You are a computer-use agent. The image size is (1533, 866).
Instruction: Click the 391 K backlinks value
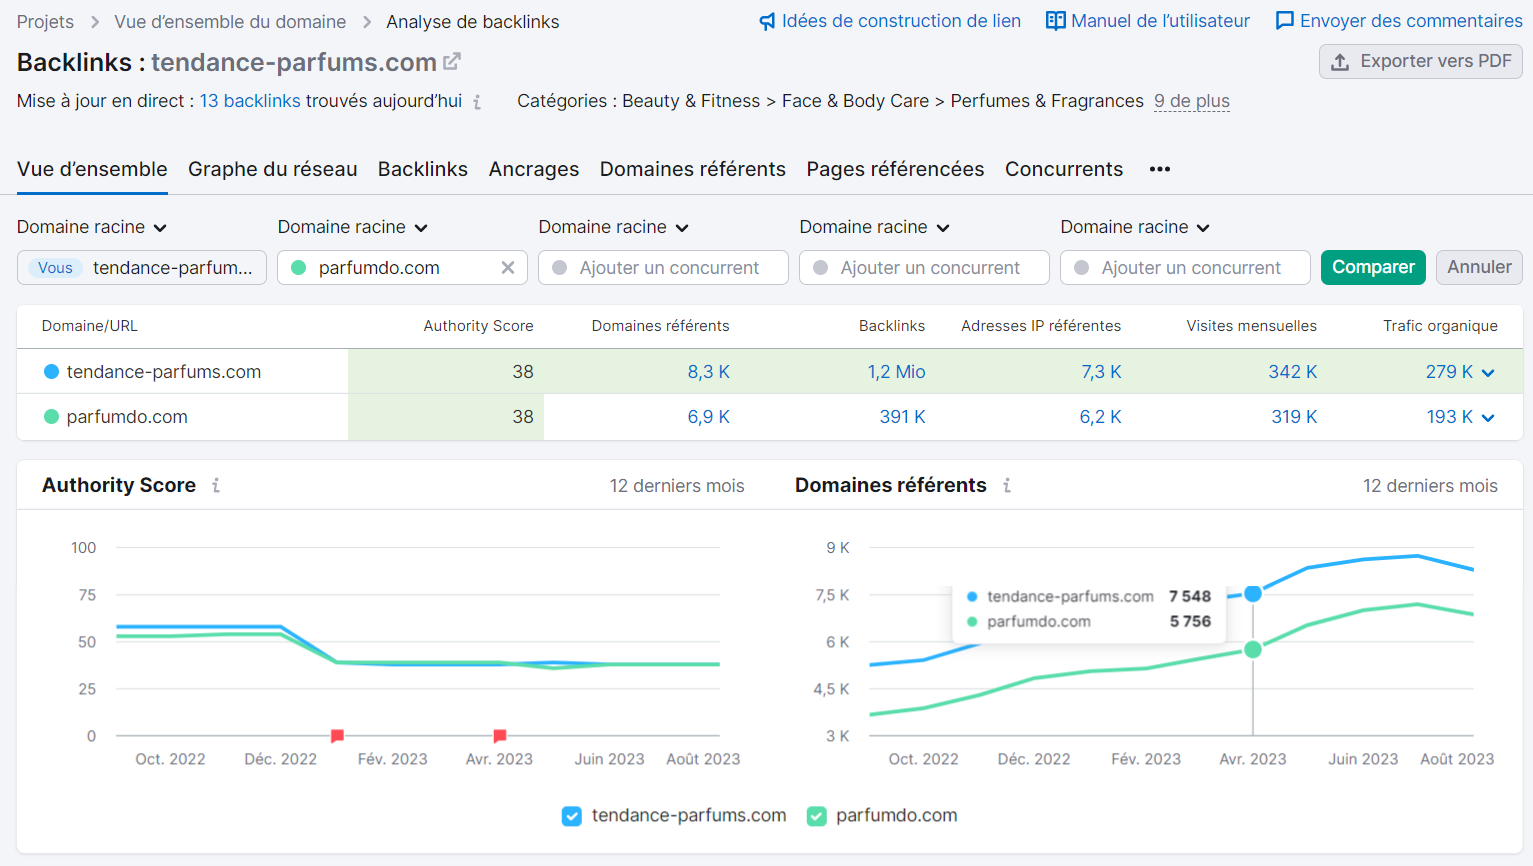(x=902, y=417)
